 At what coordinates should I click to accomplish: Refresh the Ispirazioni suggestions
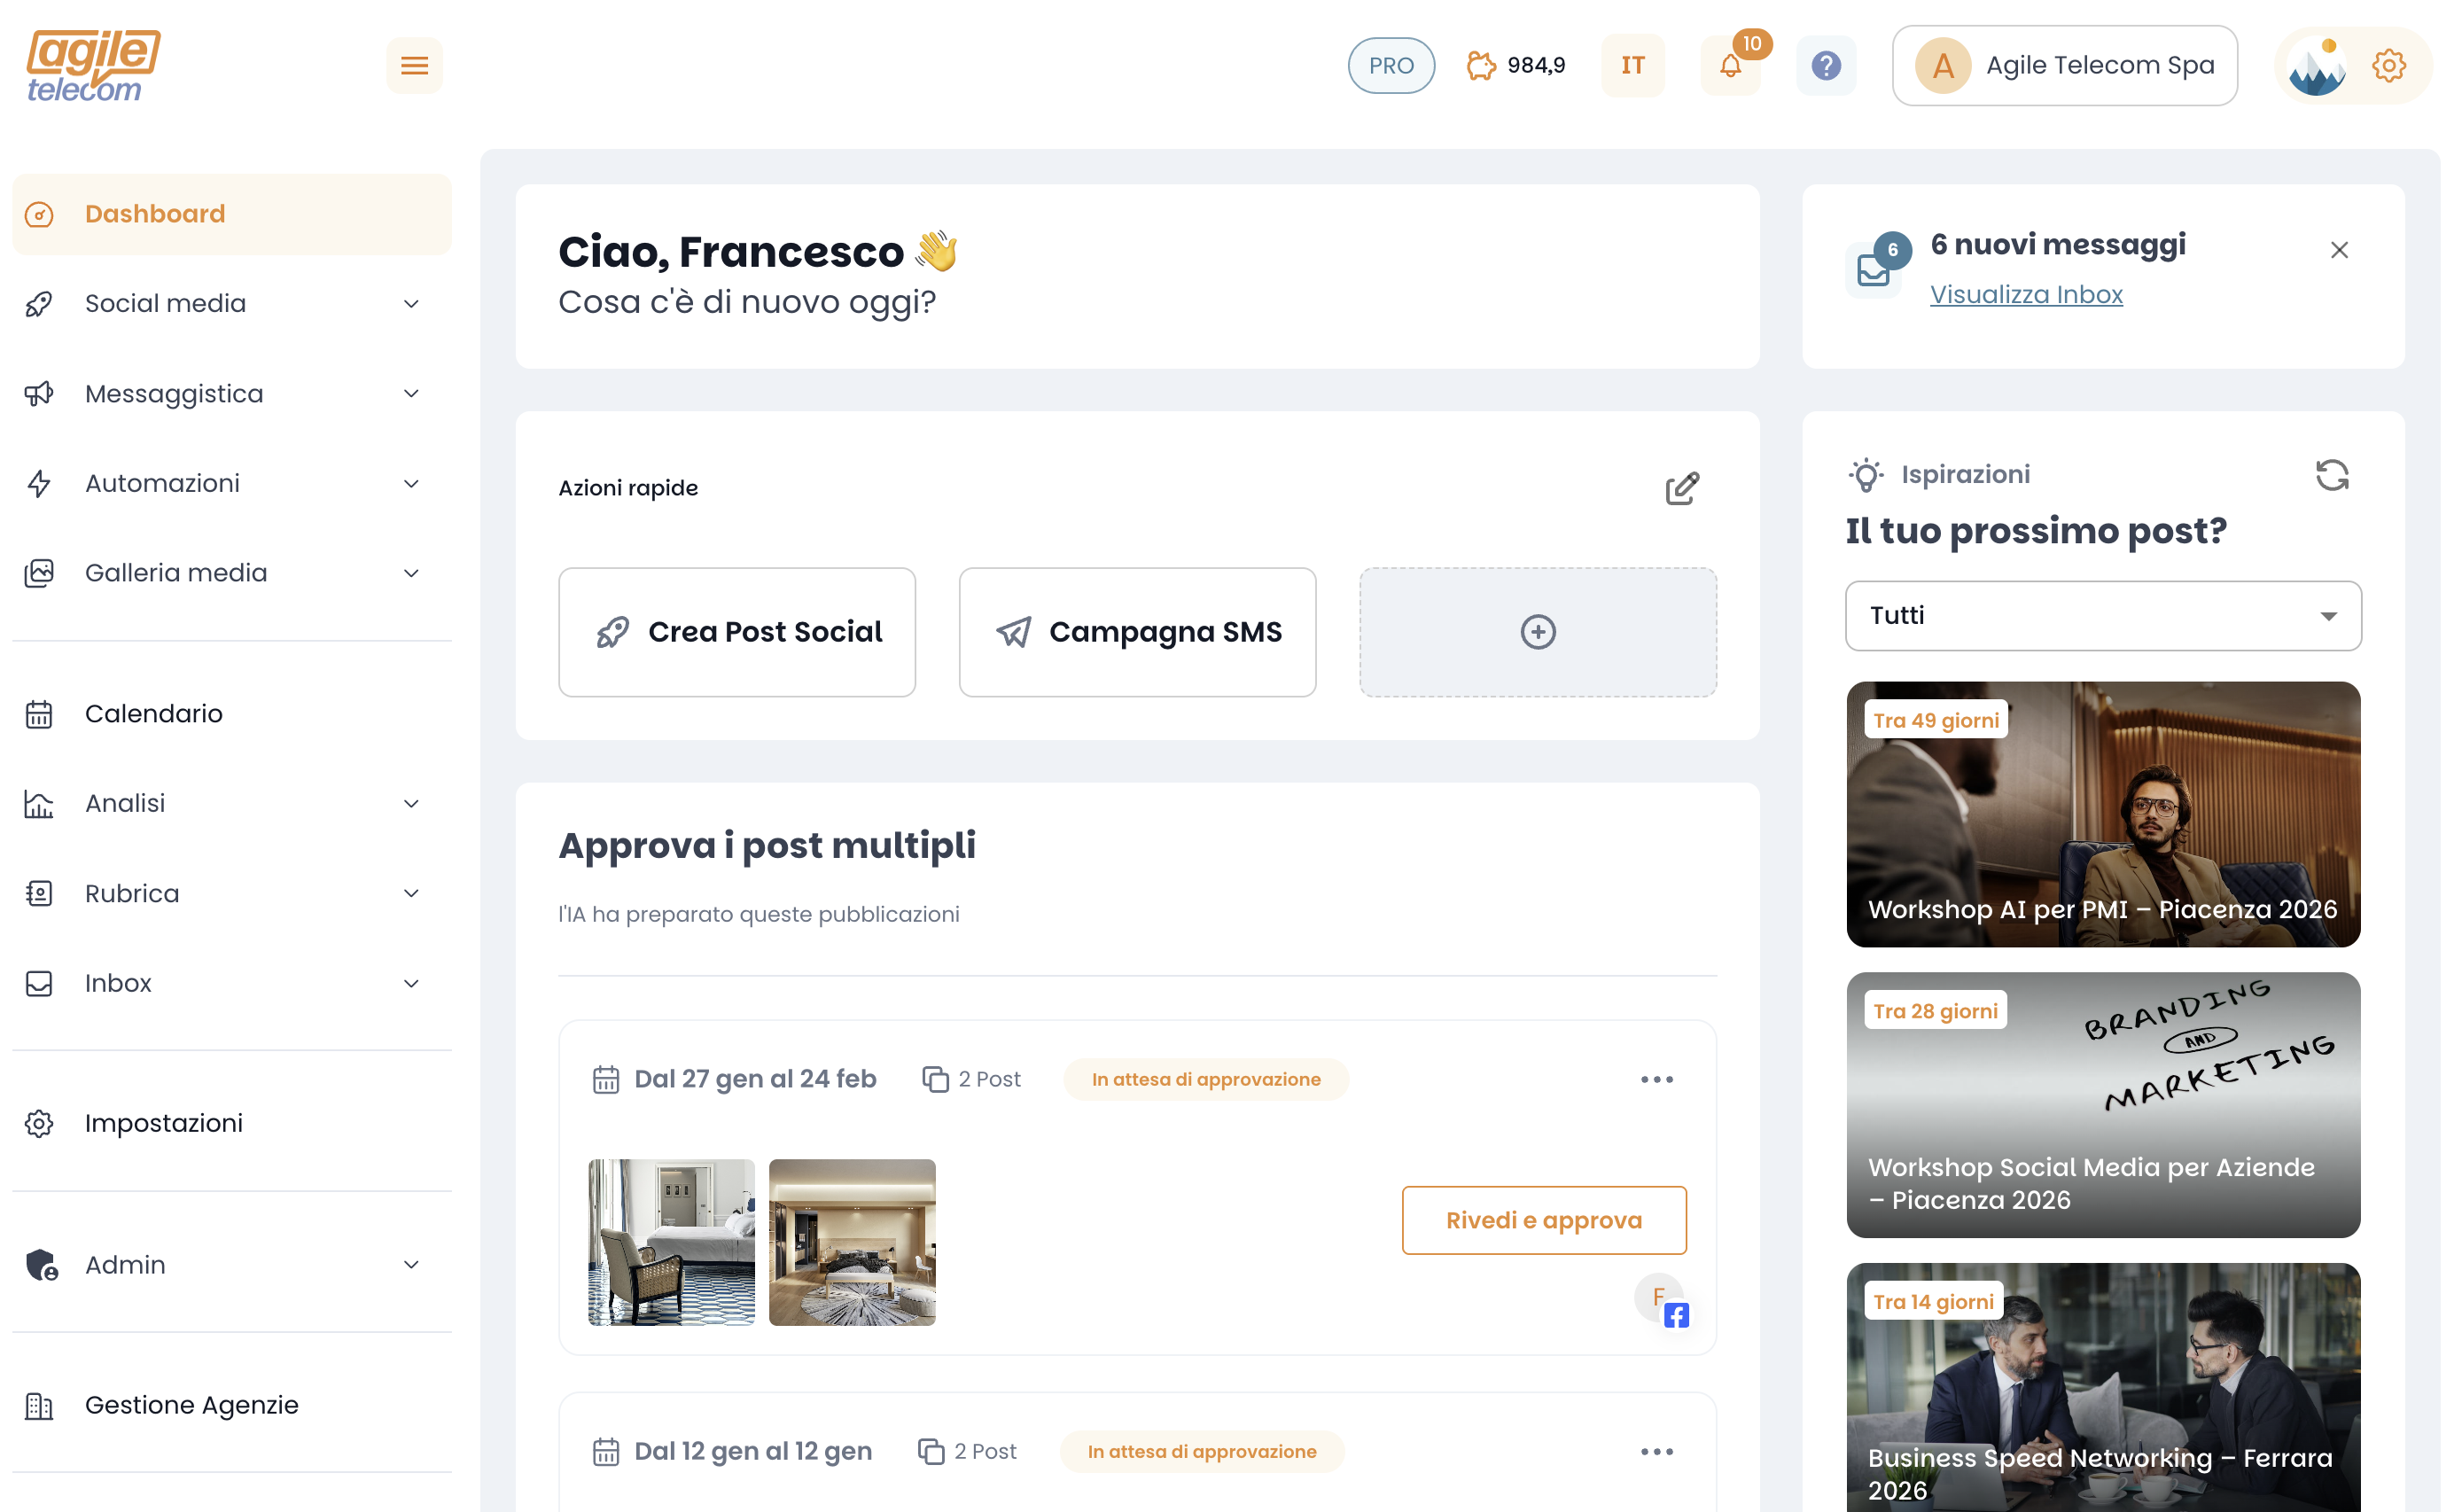[x=2331, y=475]
